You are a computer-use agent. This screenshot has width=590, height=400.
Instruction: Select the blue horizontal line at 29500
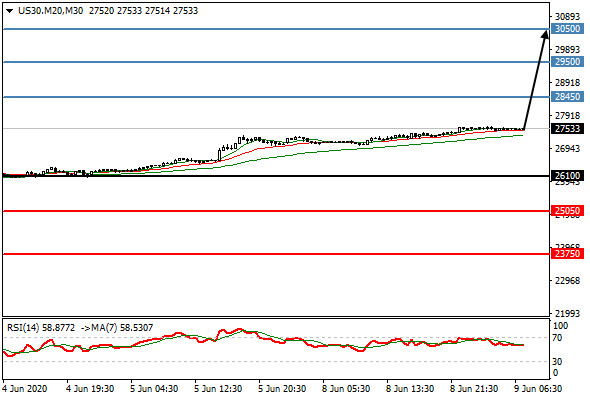click(276, 62)
